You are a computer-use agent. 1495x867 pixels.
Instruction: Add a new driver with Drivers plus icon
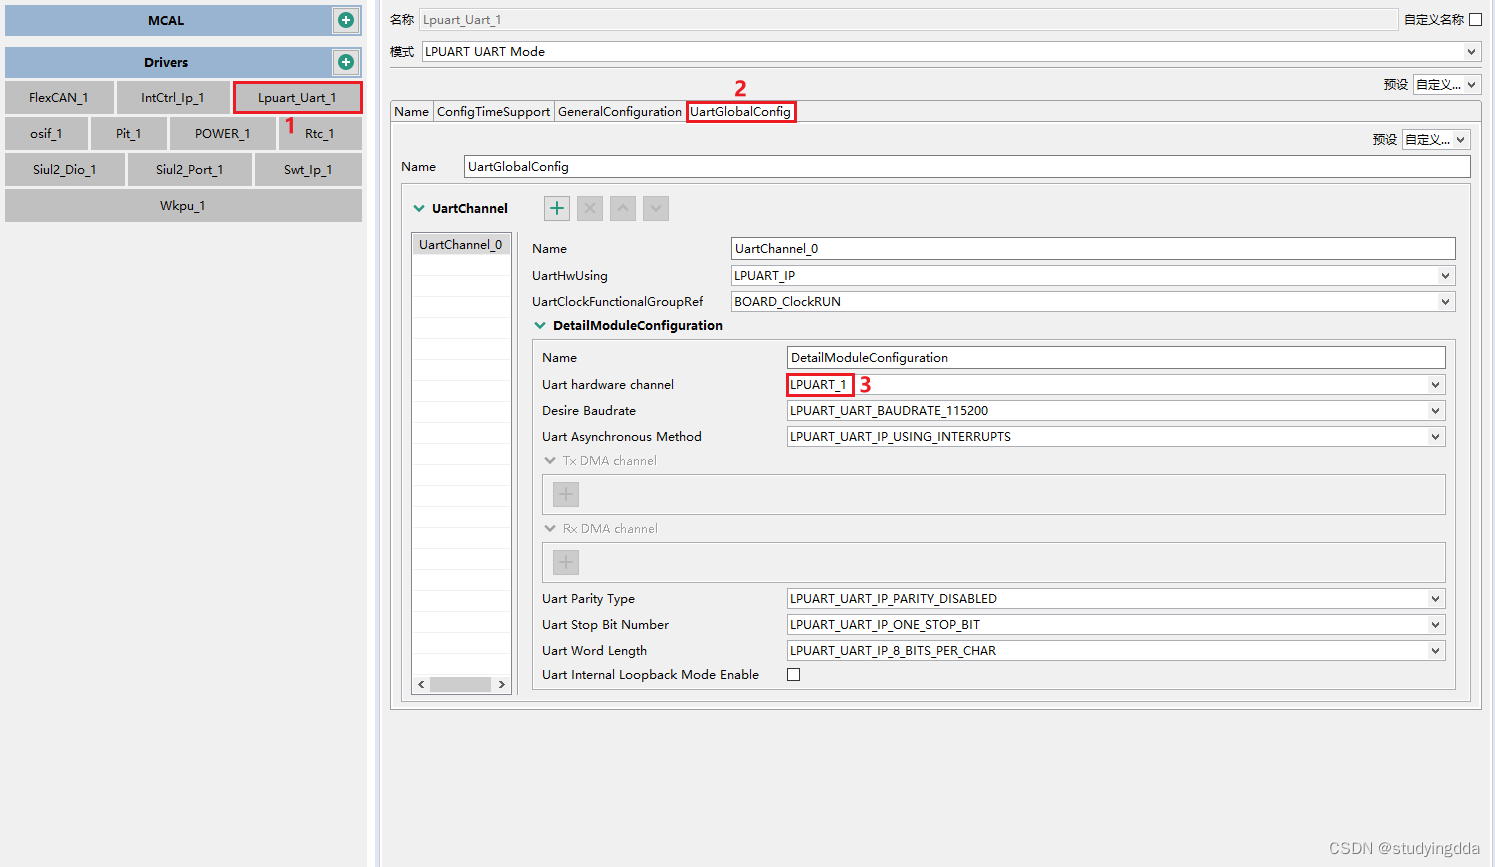346,62
